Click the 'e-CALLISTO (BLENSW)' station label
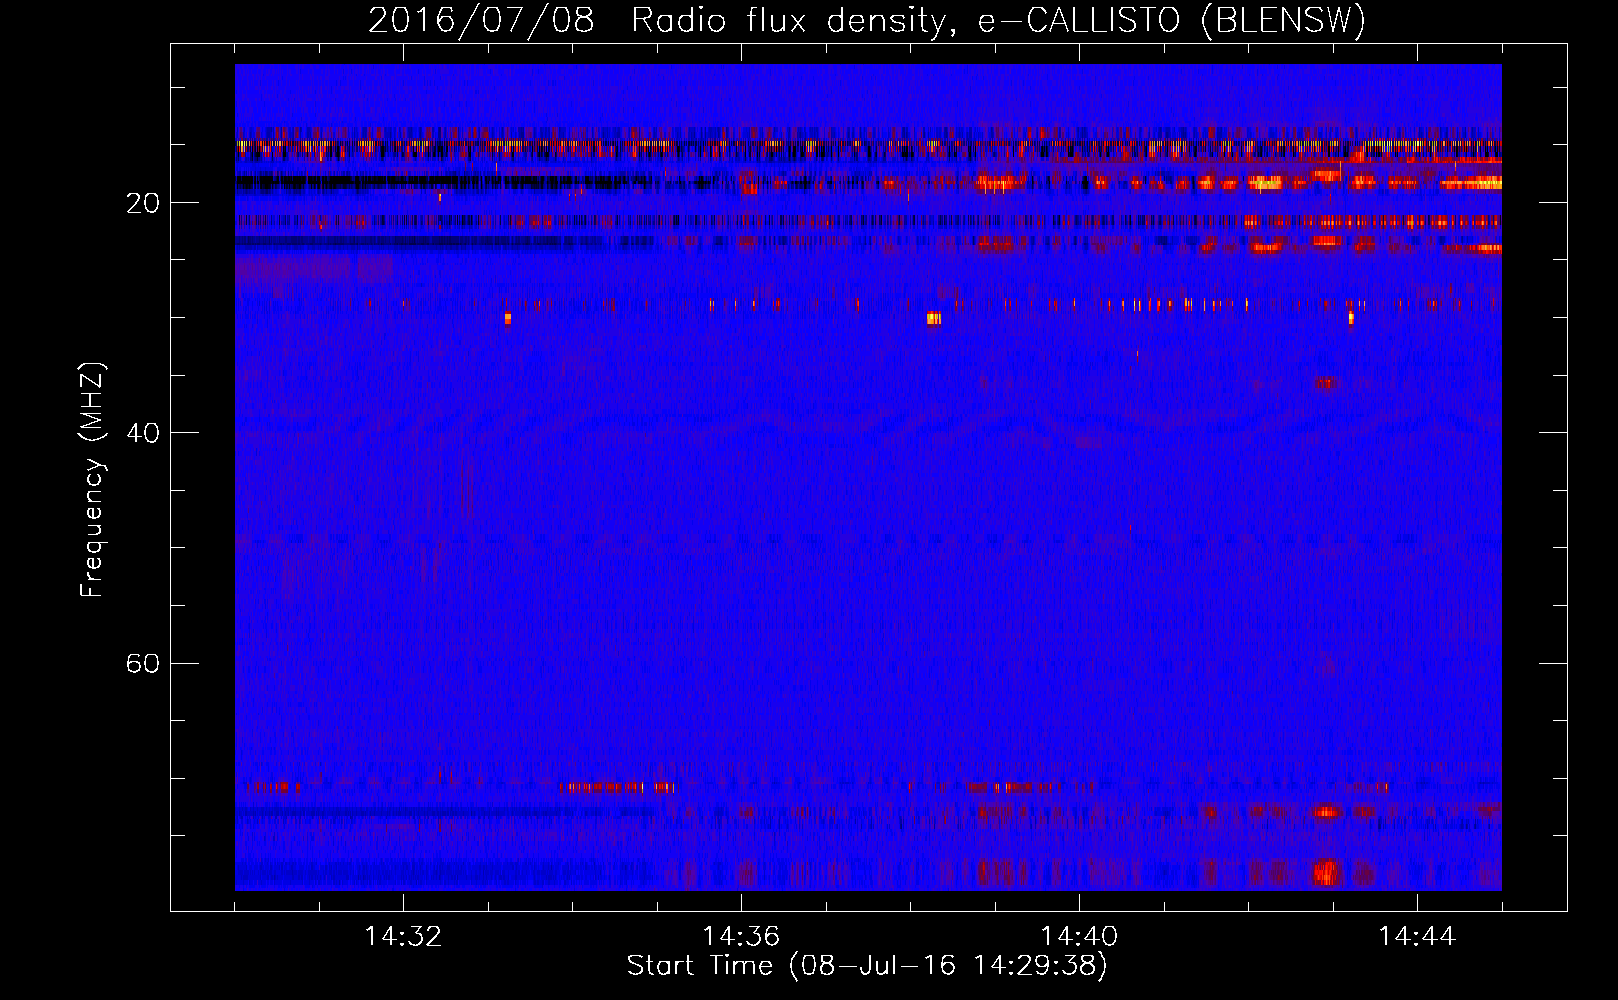The height and width of the screenshot is (1000, 1618). tap(1172, 20)
